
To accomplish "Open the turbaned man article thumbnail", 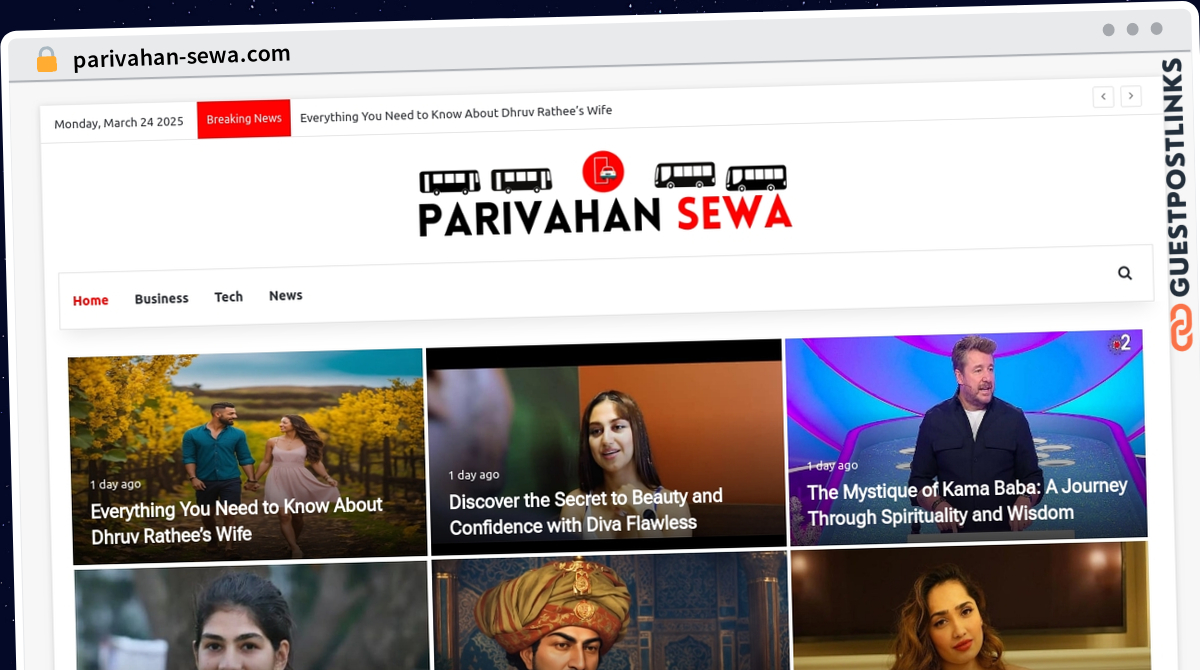I will pyautogui.click(x=611, y=612).
